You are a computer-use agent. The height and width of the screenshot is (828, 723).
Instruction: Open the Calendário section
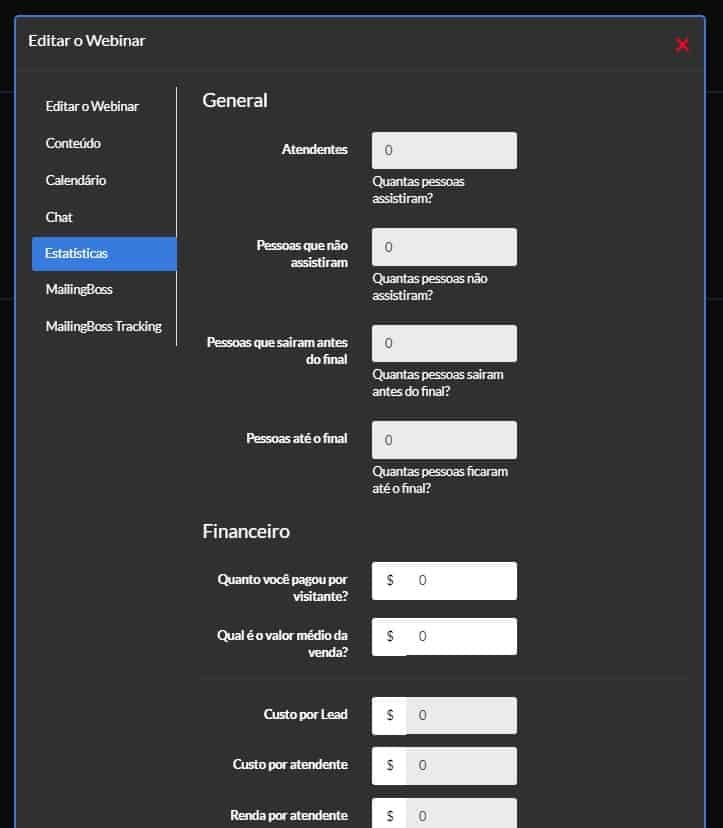tap(76, 180)
